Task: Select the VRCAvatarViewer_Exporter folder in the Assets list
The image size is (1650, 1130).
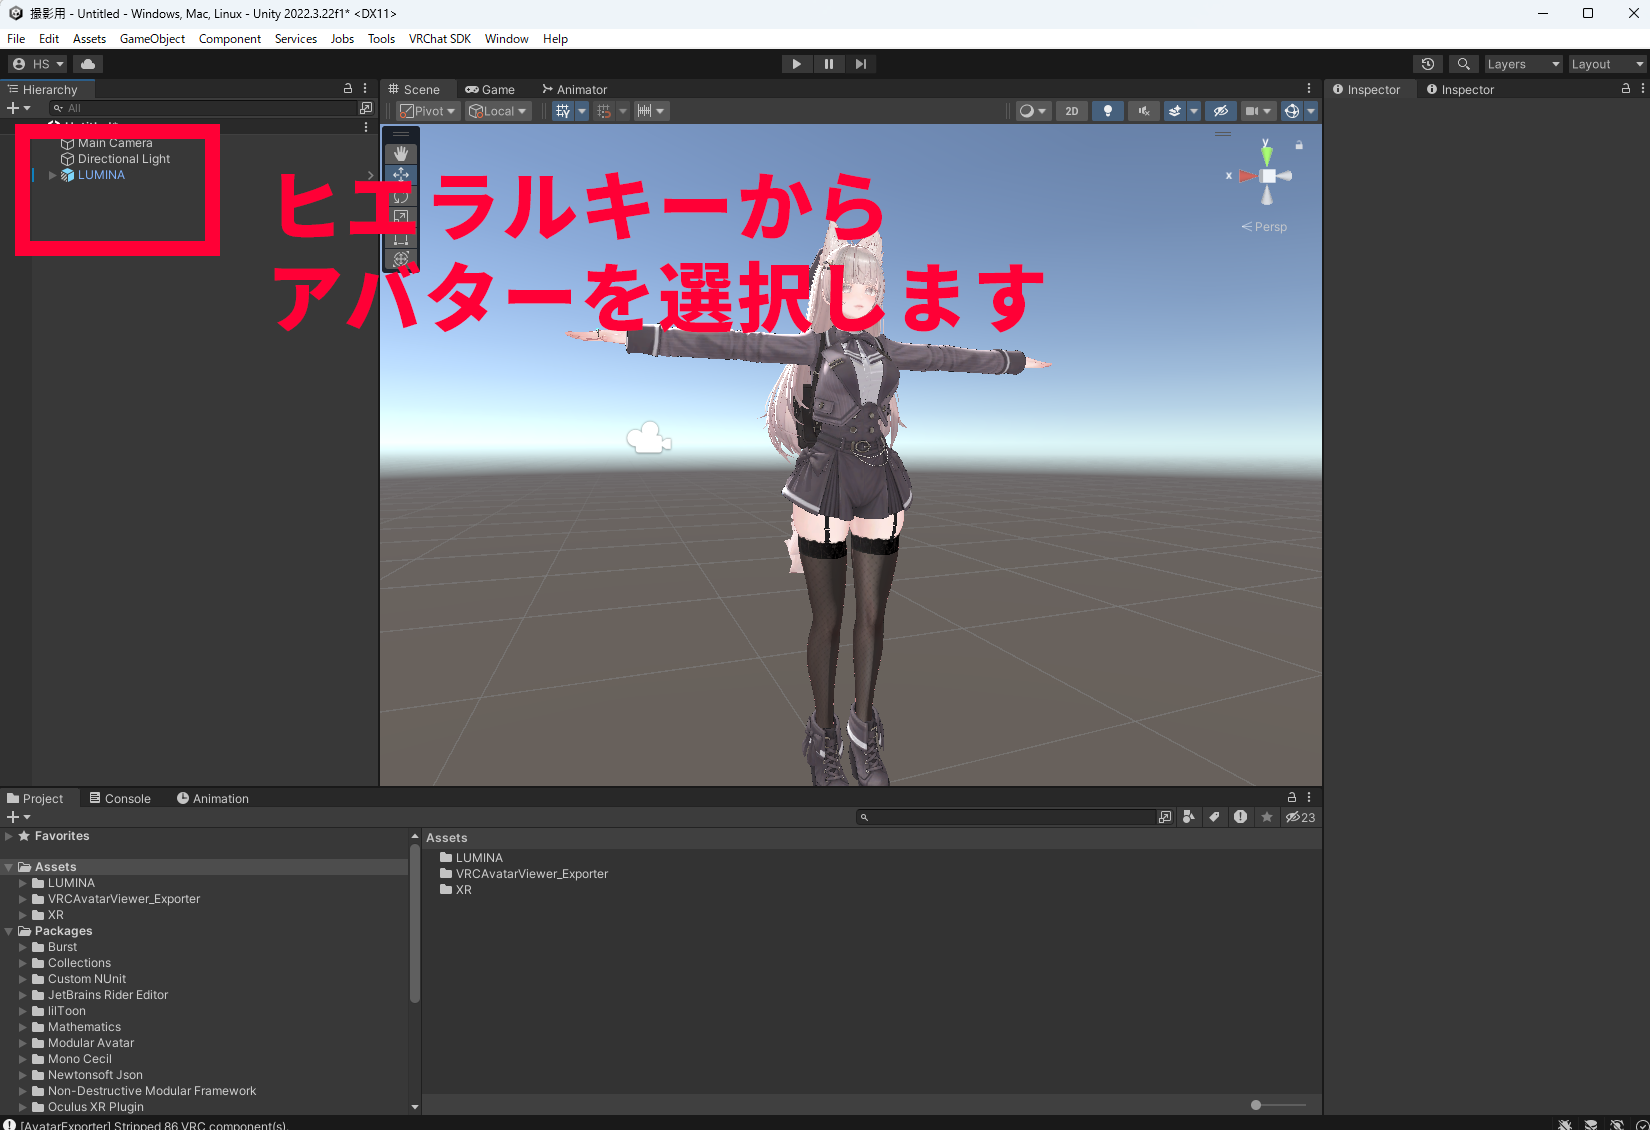Action: pos(531,874)
